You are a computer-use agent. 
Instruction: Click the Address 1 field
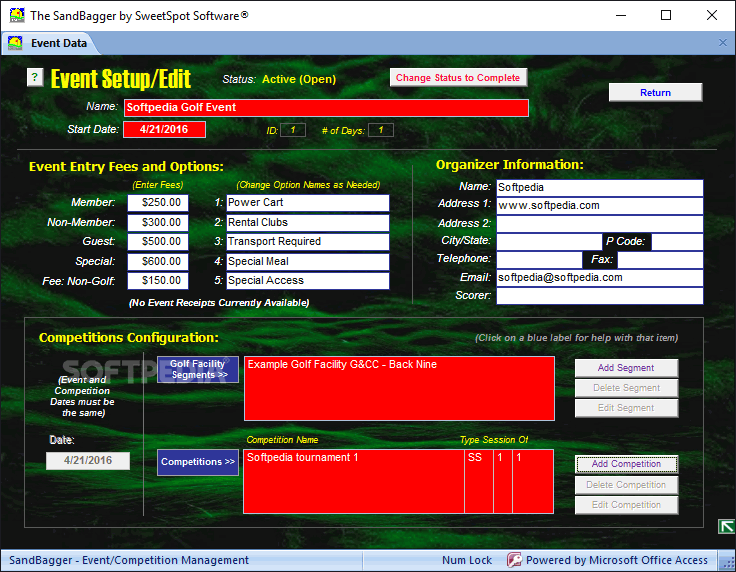coord(600,206)
